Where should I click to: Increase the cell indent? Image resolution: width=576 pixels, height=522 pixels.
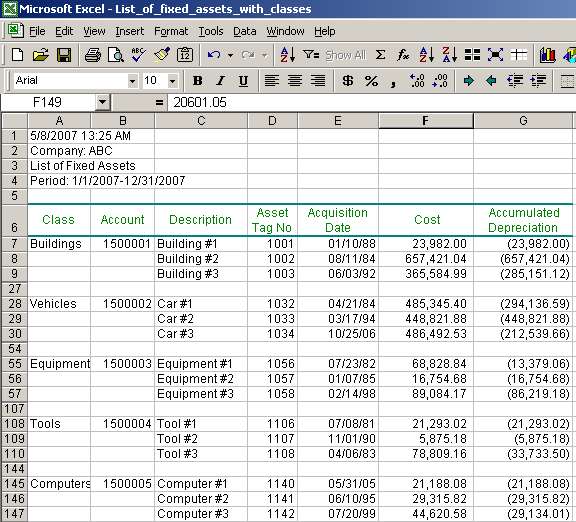538,80
